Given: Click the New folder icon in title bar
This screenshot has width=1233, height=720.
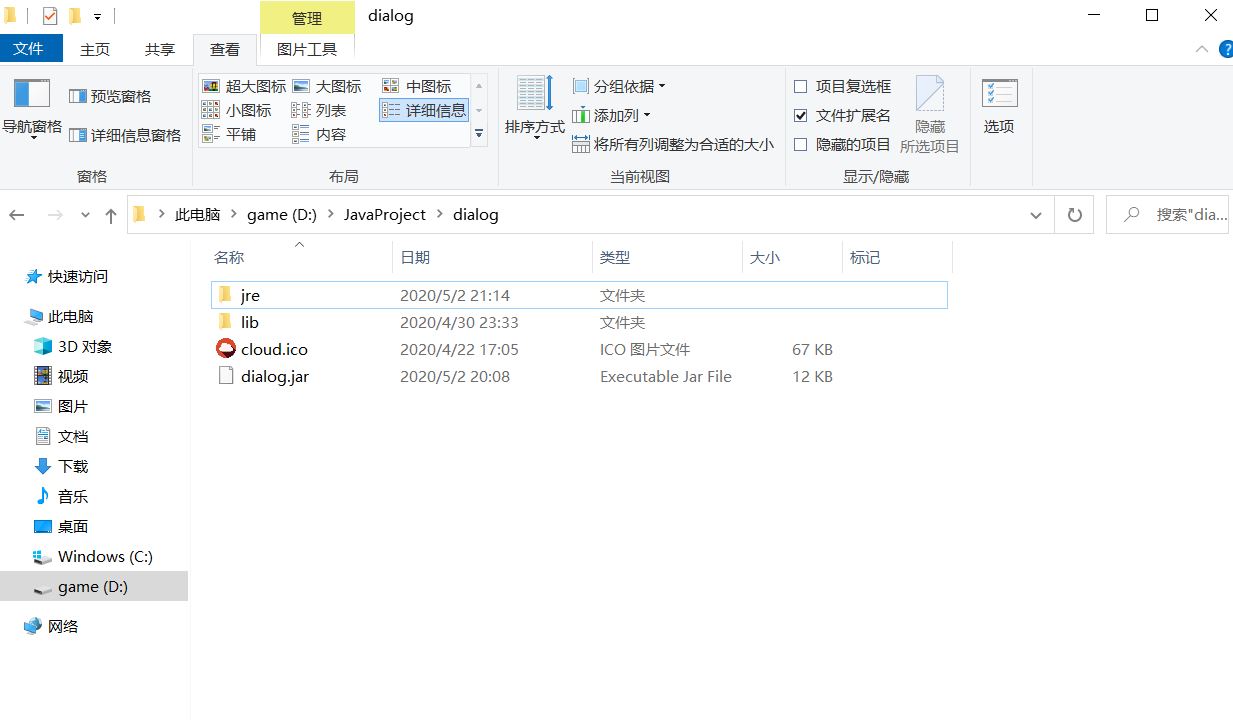Looking at the screenshot, I should [x=74, y=16].
